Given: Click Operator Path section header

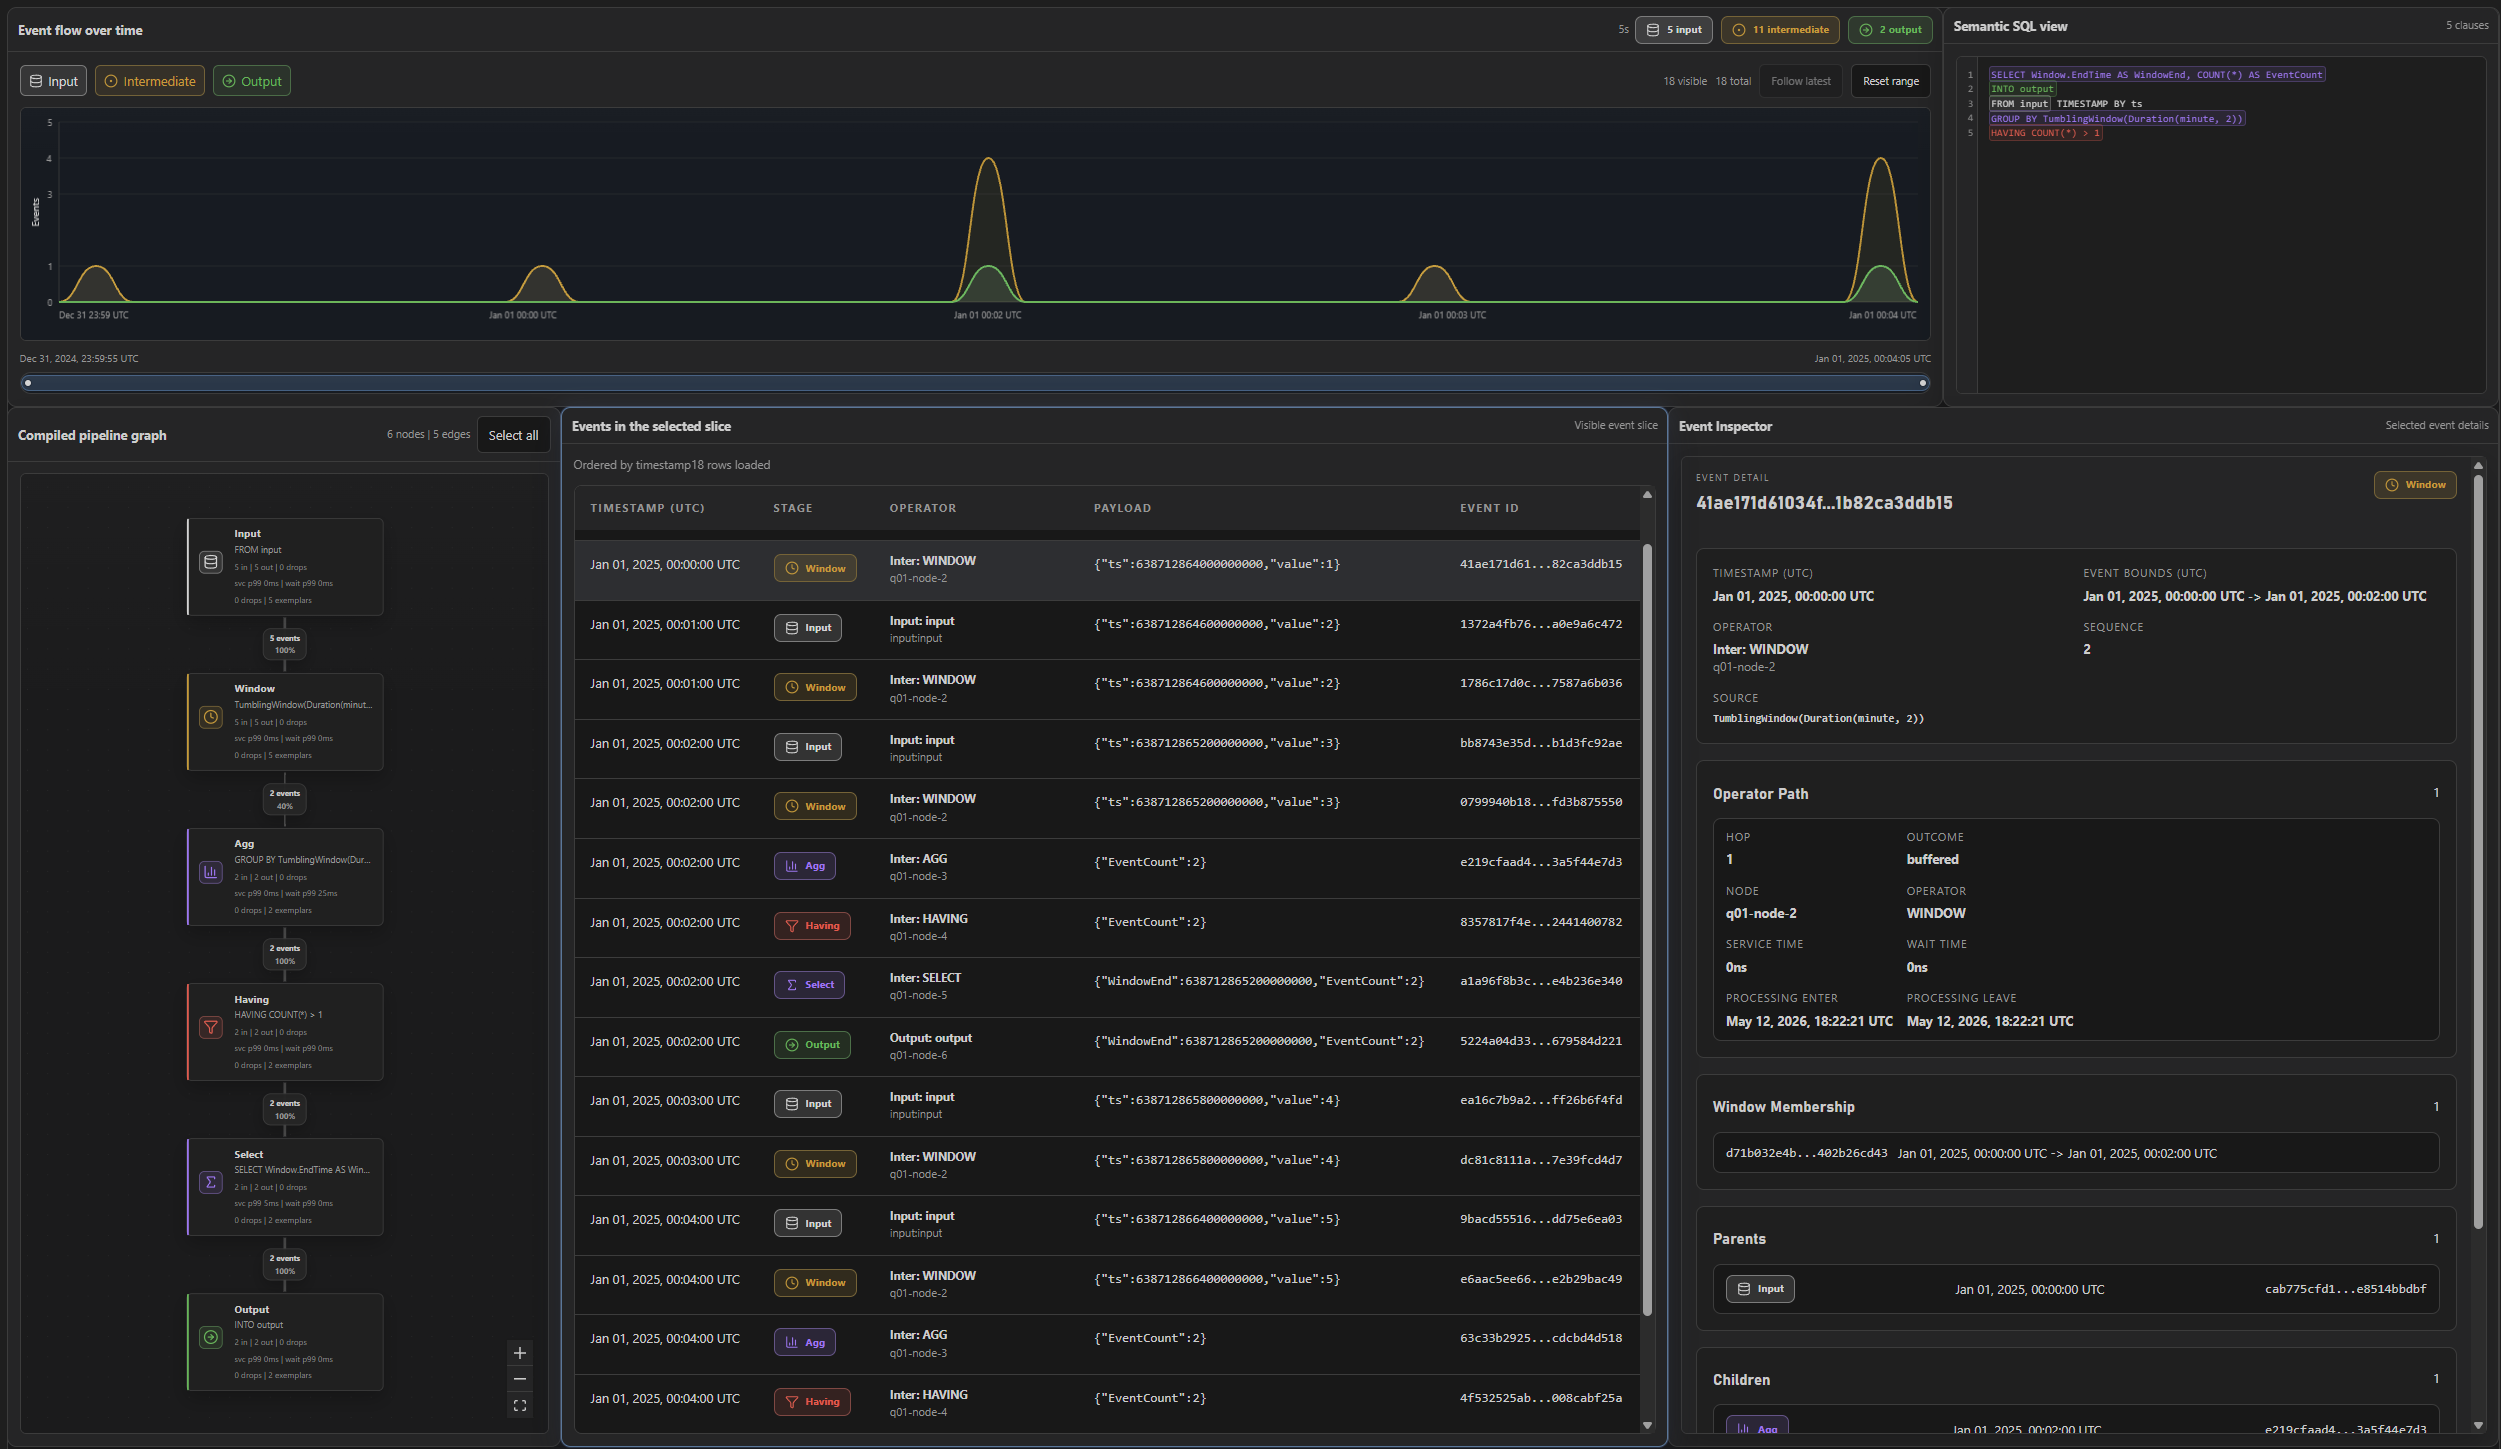Looking at the screenshot, I should (1760, 794).
